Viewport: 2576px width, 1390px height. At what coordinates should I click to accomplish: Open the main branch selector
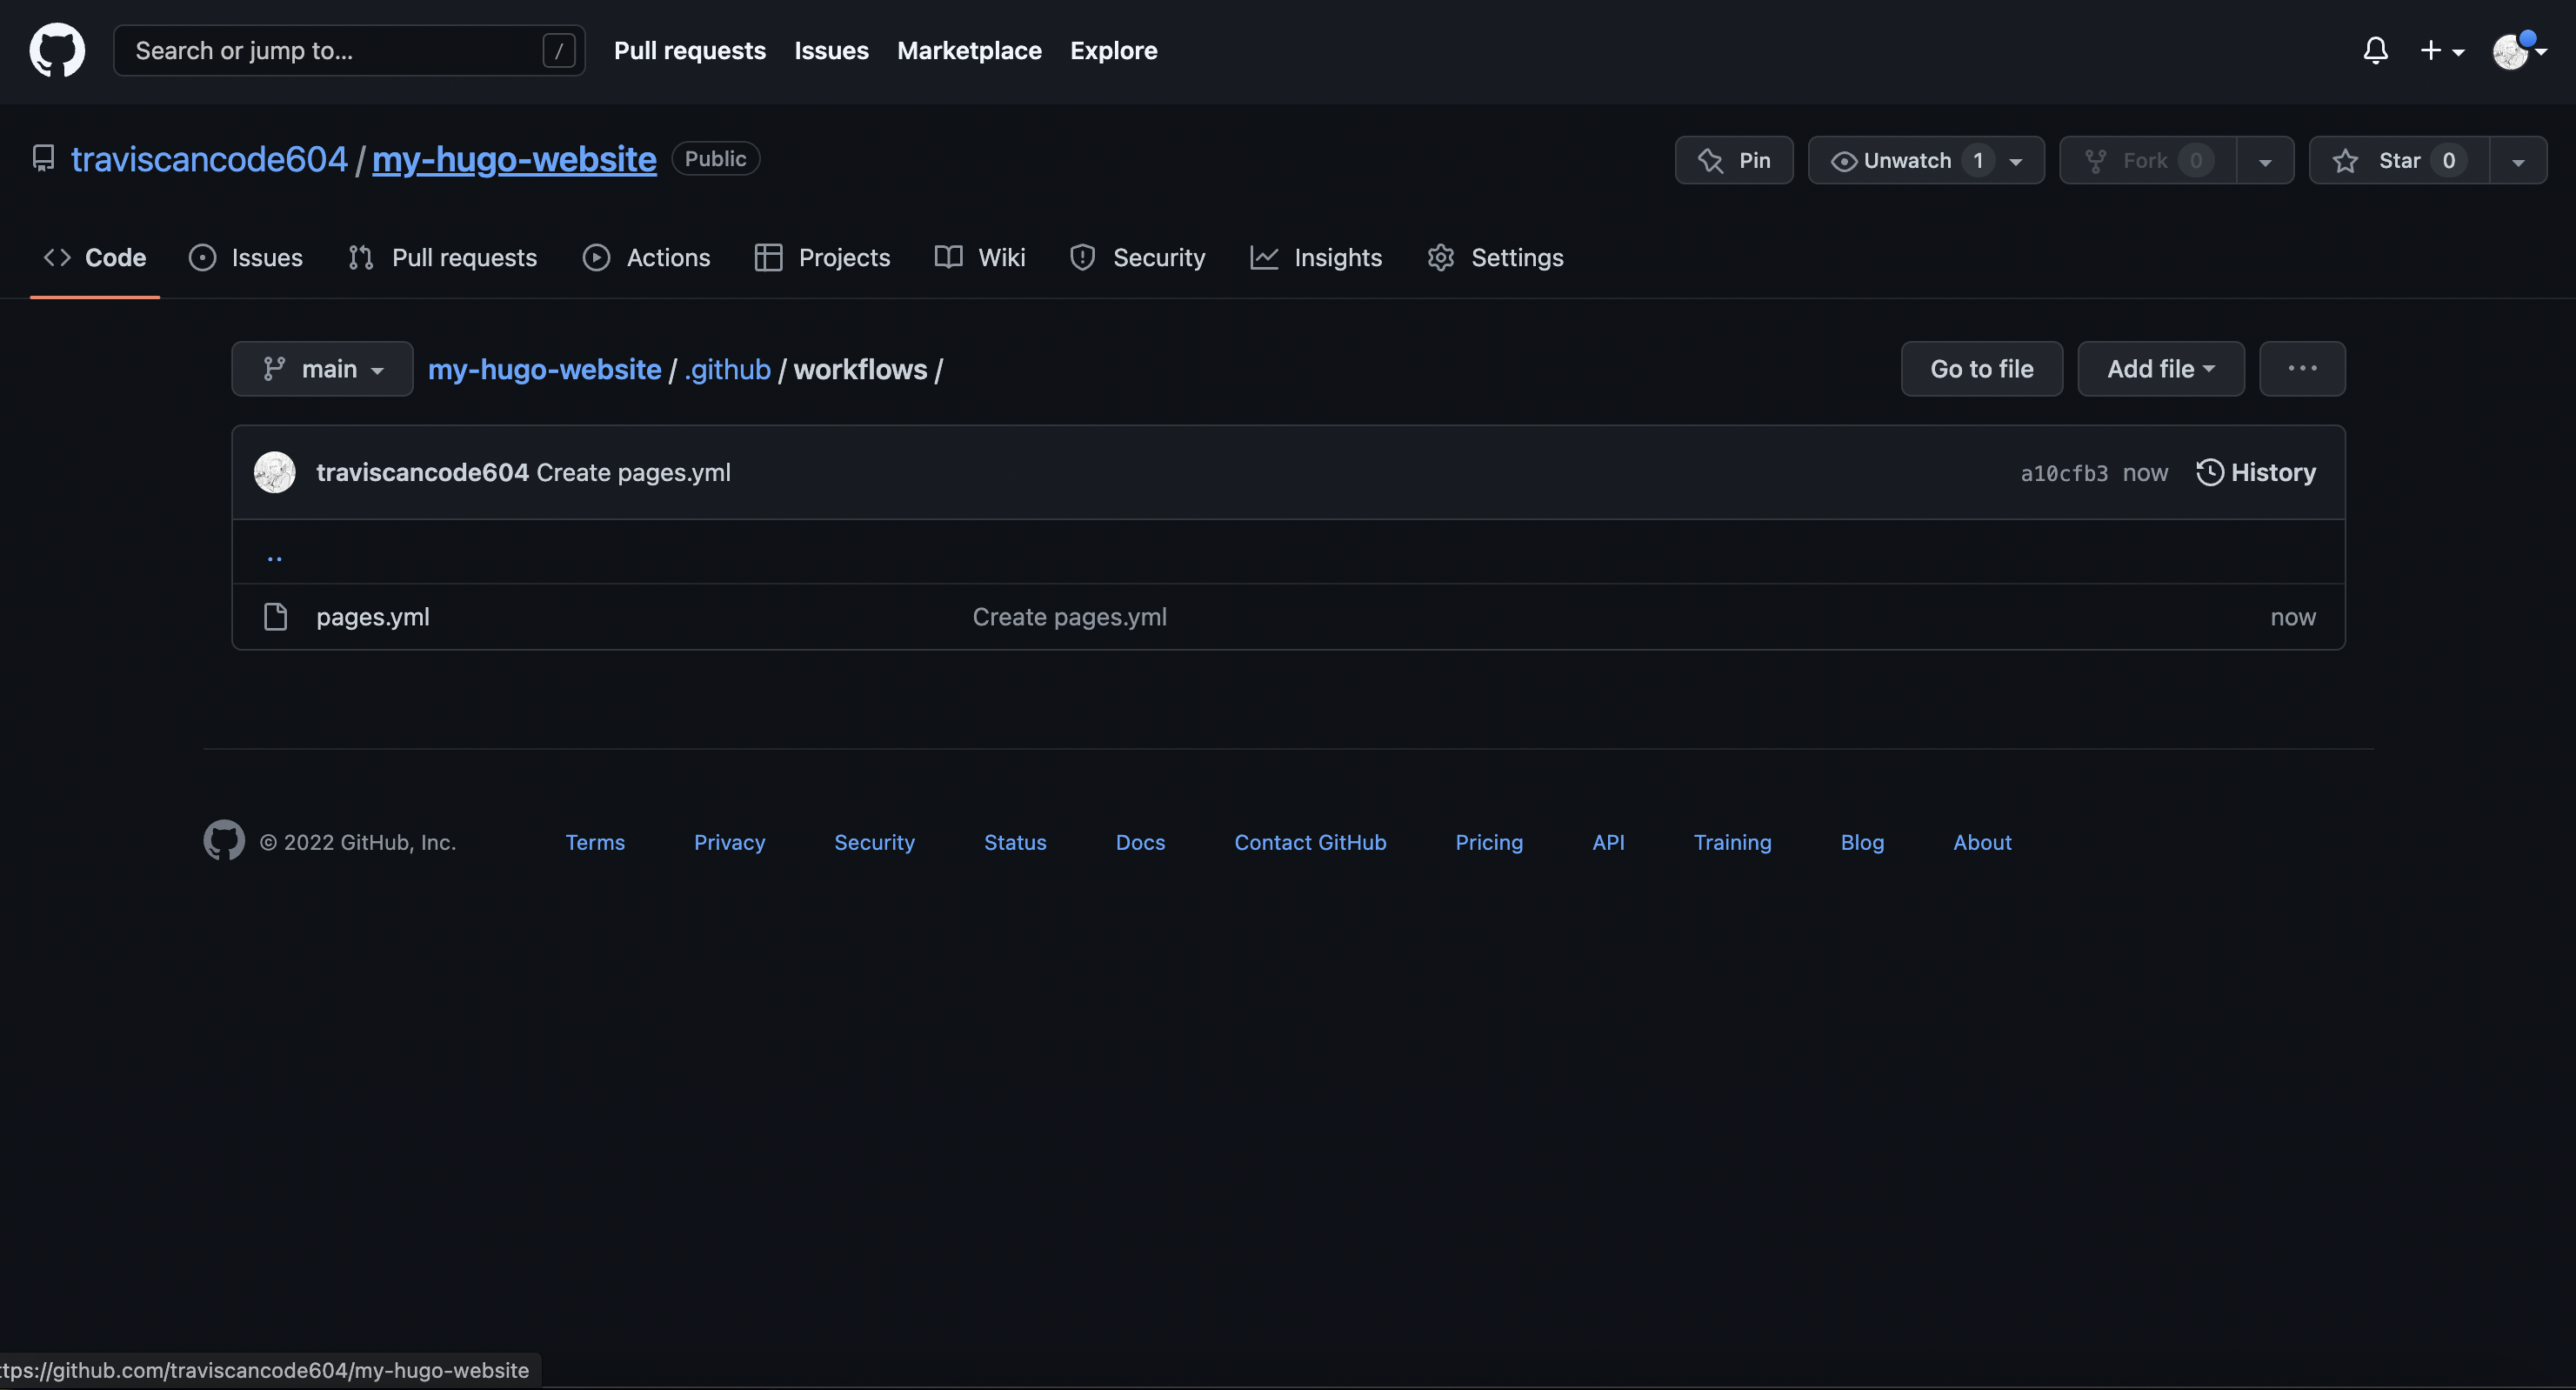tap(322, 369)
